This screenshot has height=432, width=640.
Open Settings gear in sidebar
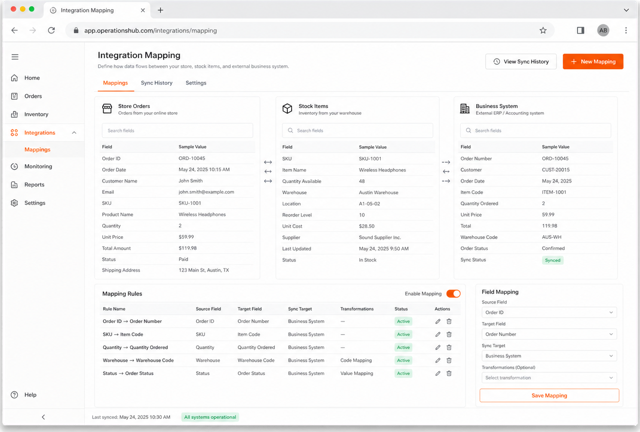[x=14, y=203]
